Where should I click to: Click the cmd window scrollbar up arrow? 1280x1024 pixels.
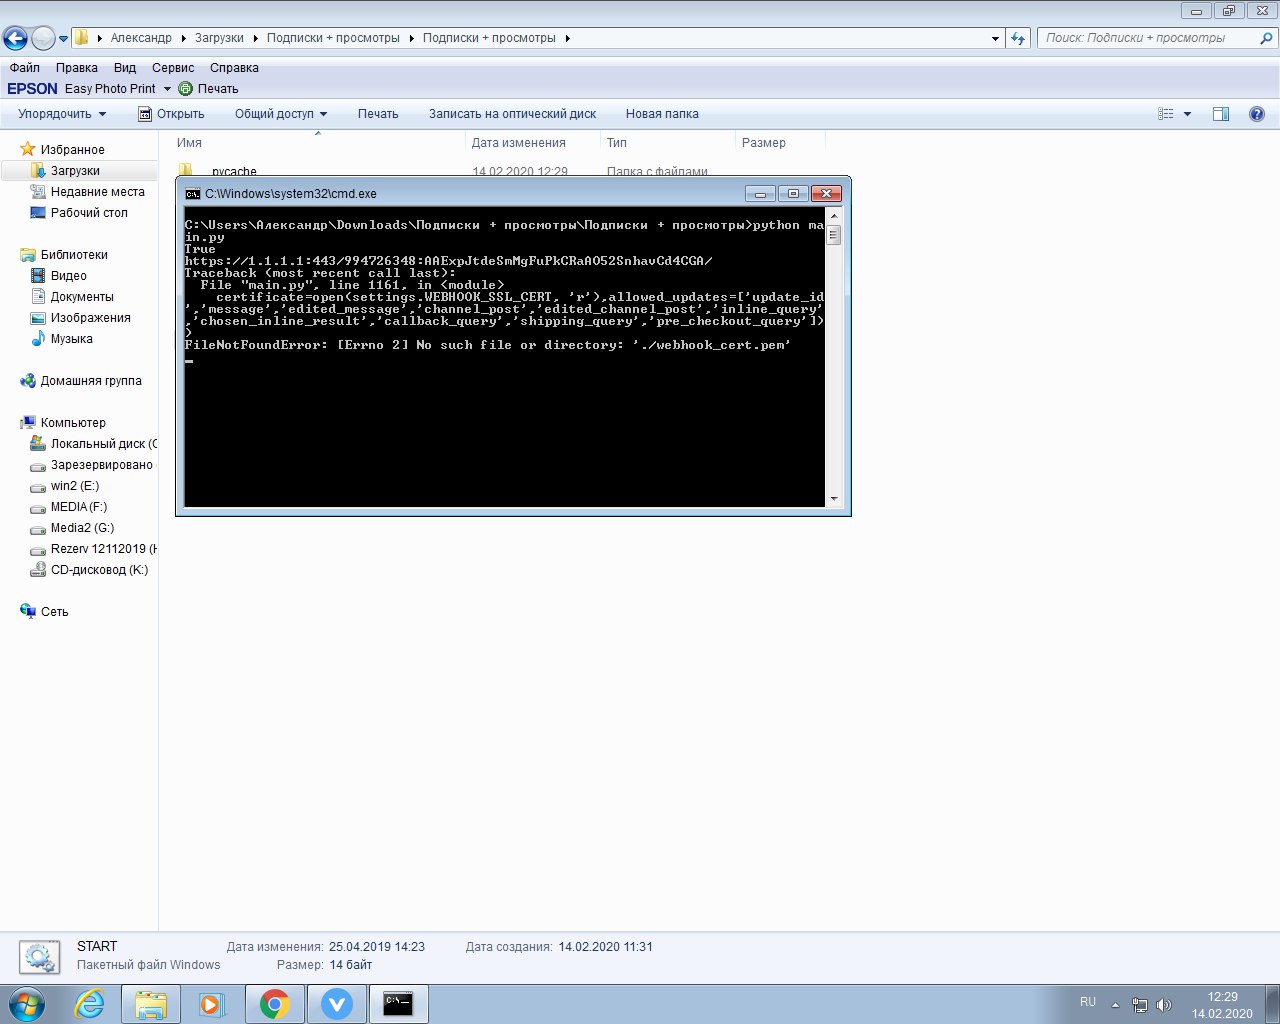834,216
